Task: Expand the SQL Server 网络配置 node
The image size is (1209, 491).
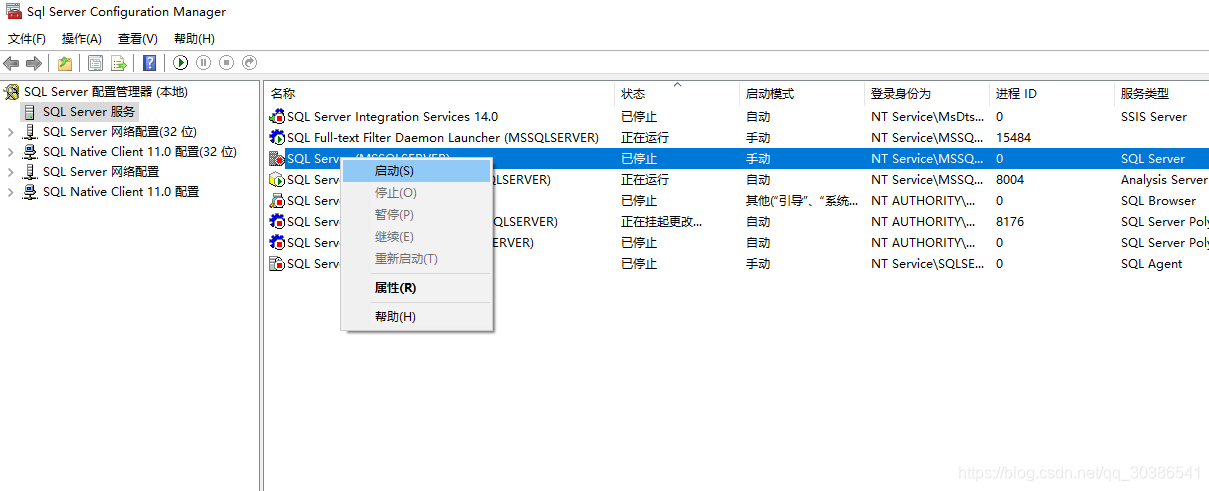Action: 10,172
